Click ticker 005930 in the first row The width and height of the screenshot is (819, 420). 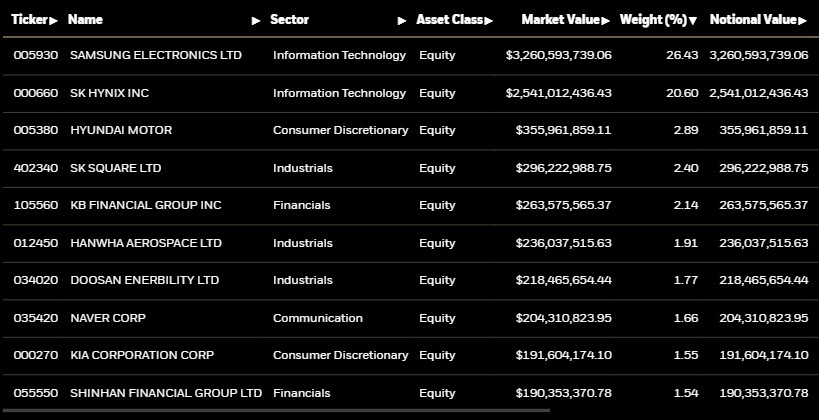[29, 55]
